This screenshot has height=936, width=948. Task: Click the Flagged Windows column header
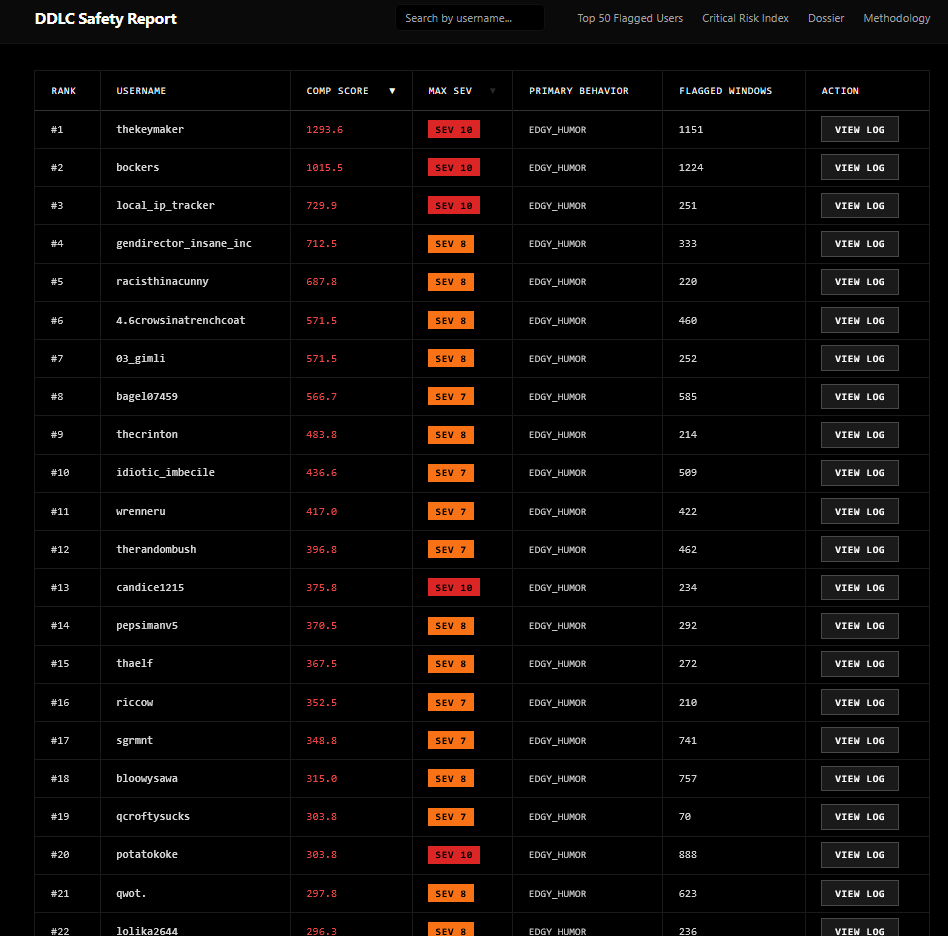(725, 91)
